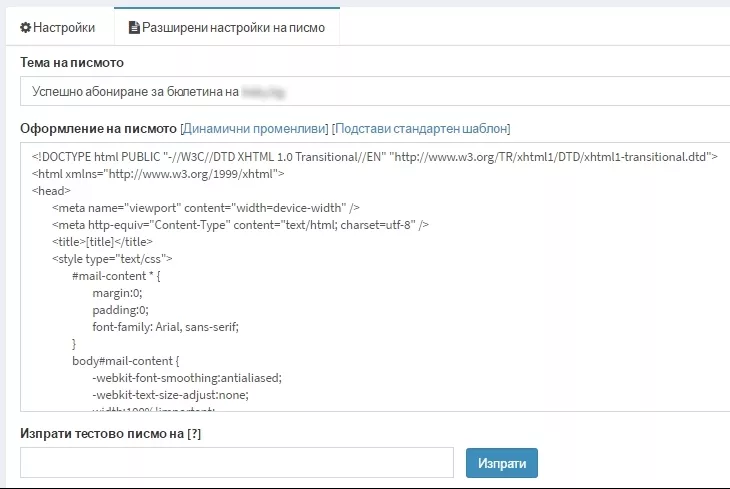
Task: Click the DOCTYPE line in the template
Action: 375,157
